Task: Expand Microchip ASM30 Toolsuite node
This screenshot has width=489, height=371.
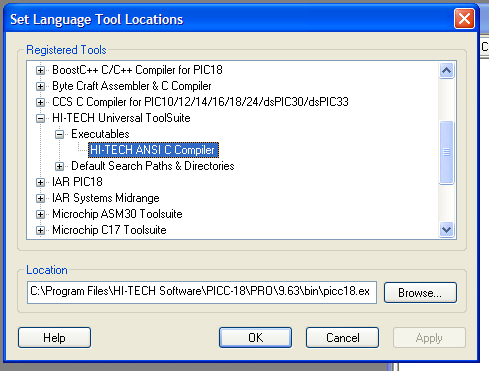Action: 40,214
